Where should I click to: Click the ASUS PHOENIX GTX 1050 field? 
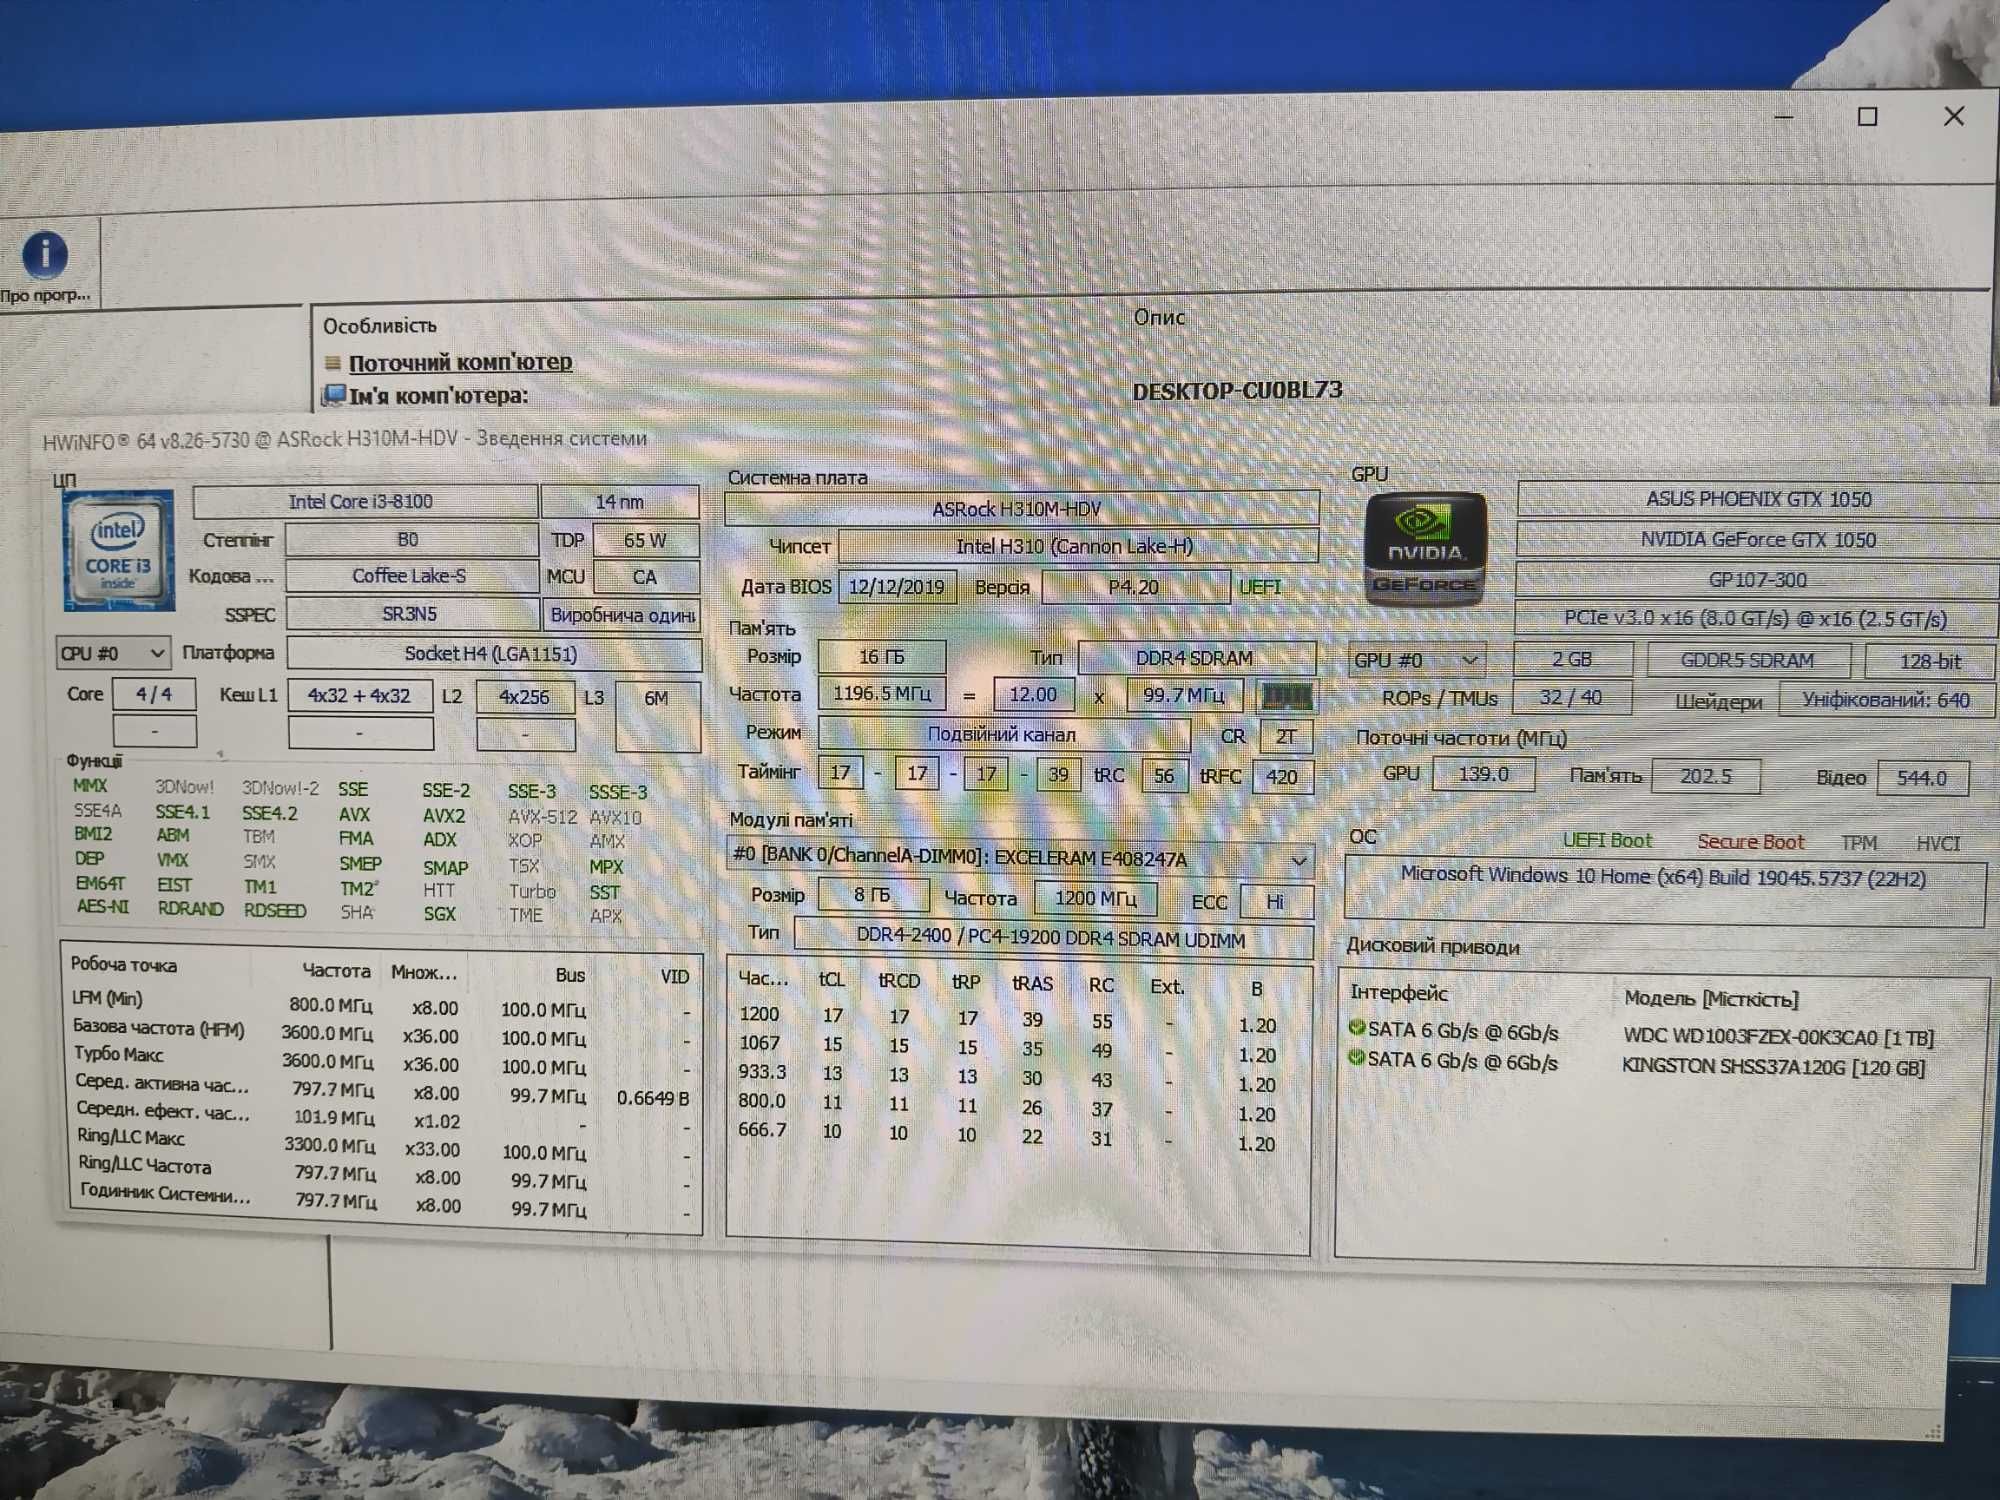1758,499
